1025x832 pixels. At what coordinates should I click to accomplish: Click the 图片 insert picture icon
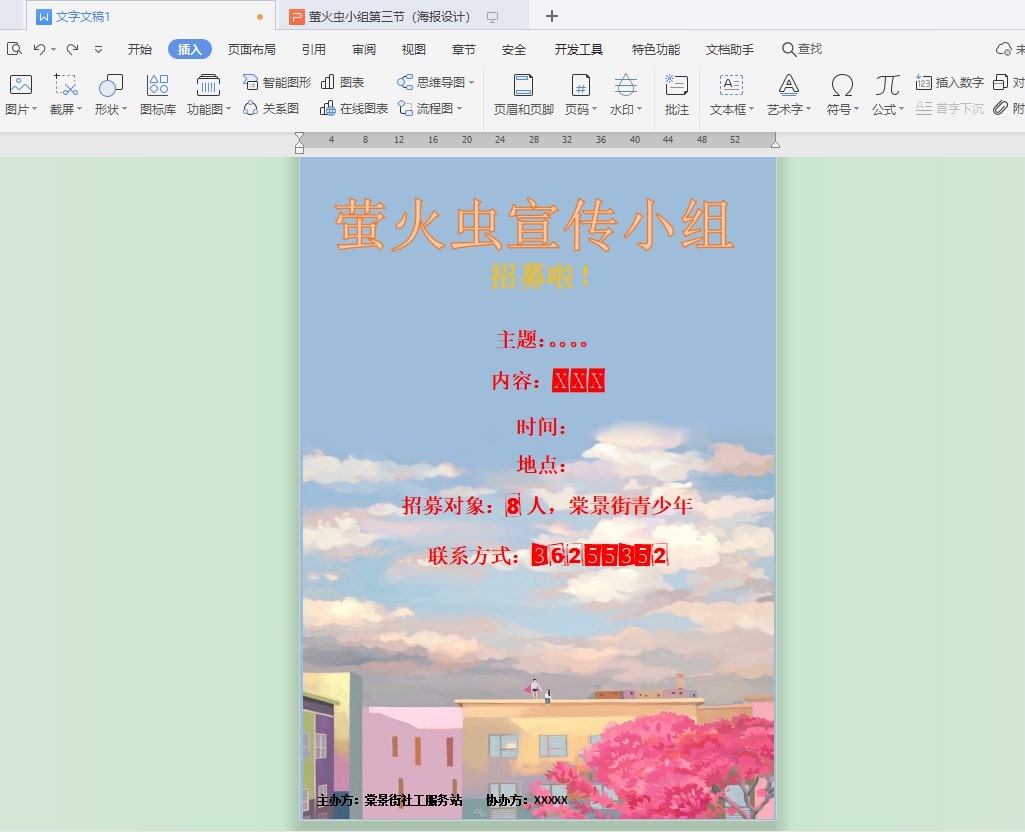(20, 86)
